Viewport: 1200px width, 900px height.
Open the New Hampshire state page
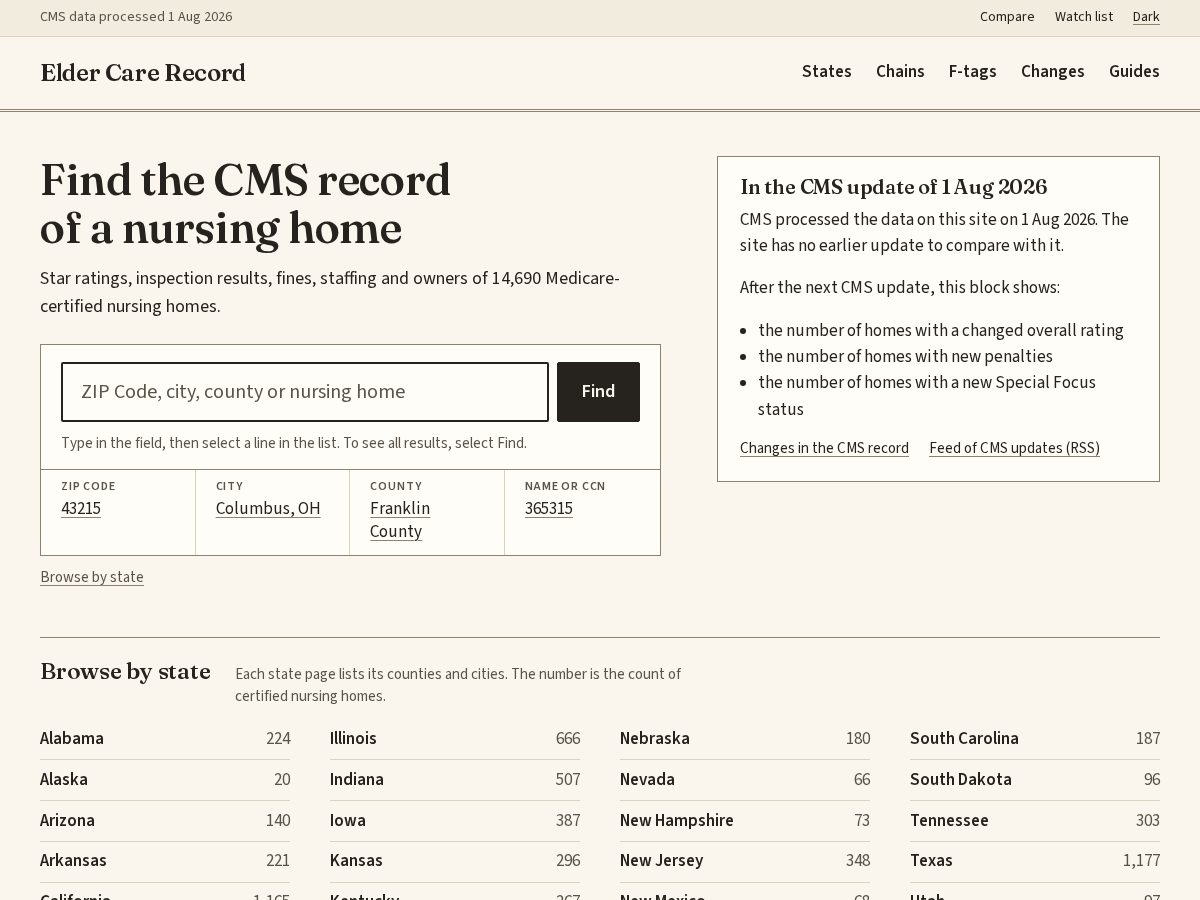click(677, 820)
